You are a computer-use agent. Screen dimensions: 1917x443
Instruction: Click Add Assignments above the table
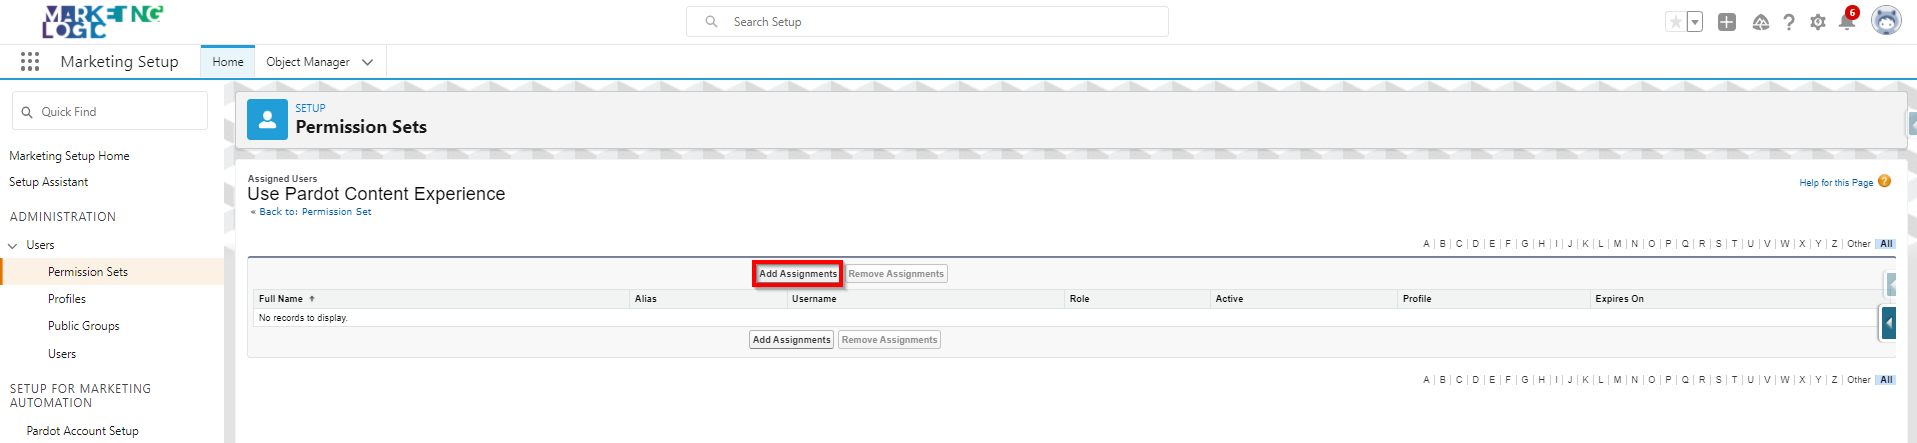[x=798, y=274]
